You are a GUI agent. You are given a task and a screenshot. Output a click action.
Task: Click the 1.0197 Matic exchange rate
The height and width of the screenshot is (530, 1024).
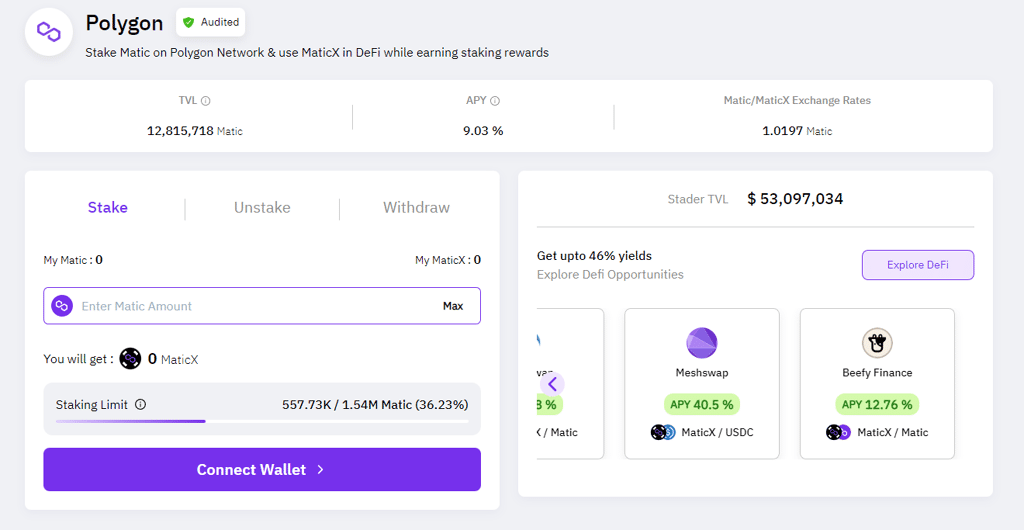point(797,131)
